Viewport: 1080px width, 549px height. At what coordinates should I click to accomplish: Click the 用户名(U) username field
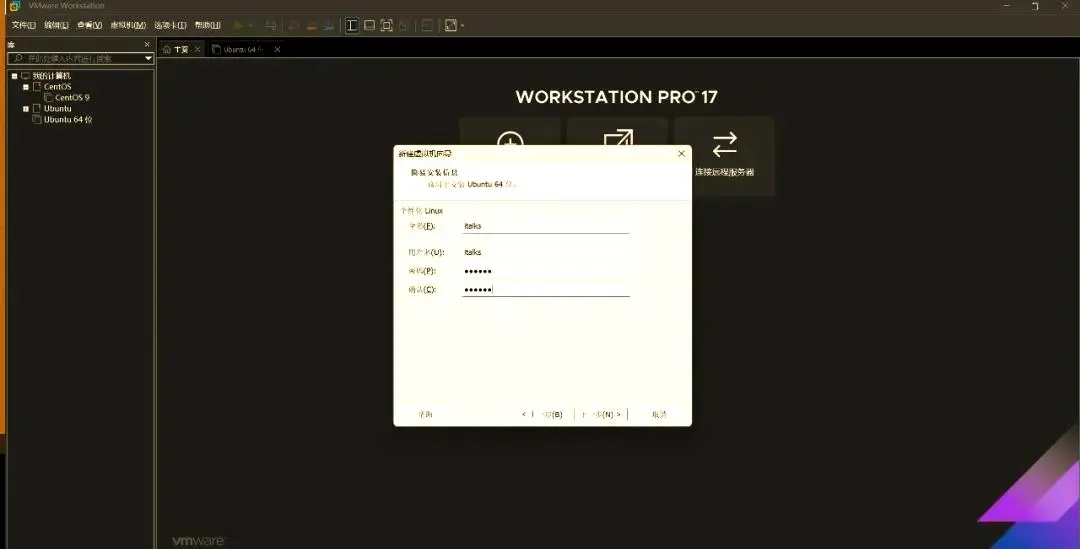[x=546, y=252]
